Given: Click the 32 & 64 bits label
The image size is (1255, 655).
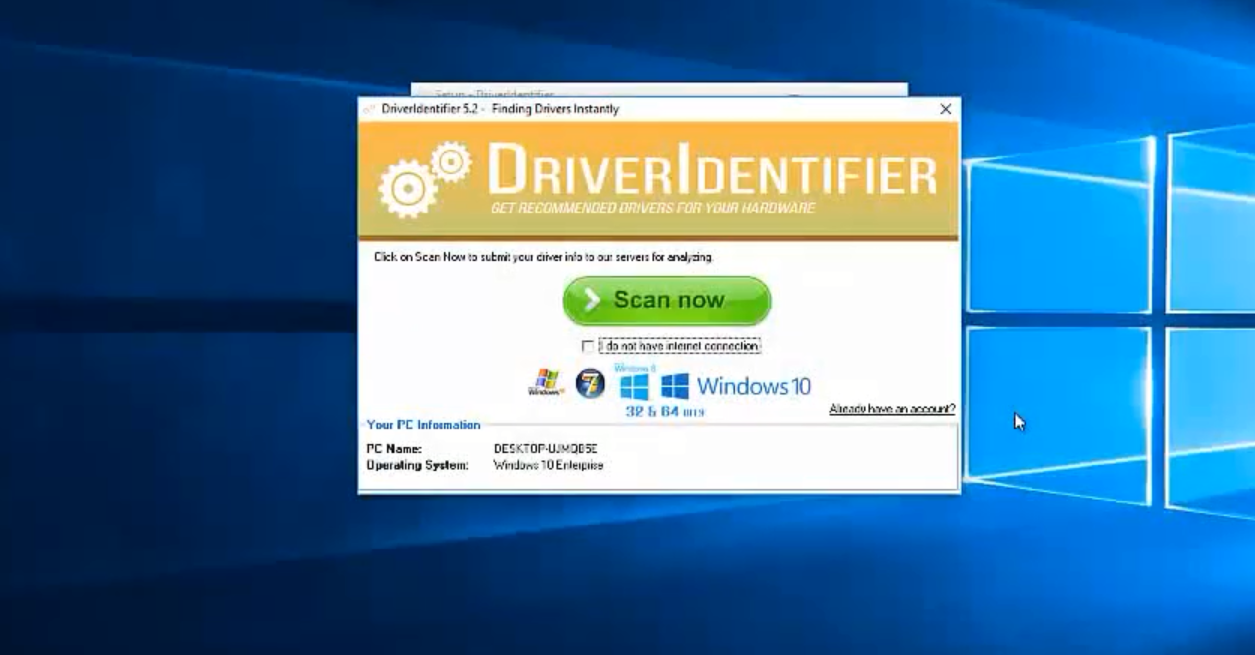Looking at the screenshot, I should pyautogui.click(x=664, y=411).
